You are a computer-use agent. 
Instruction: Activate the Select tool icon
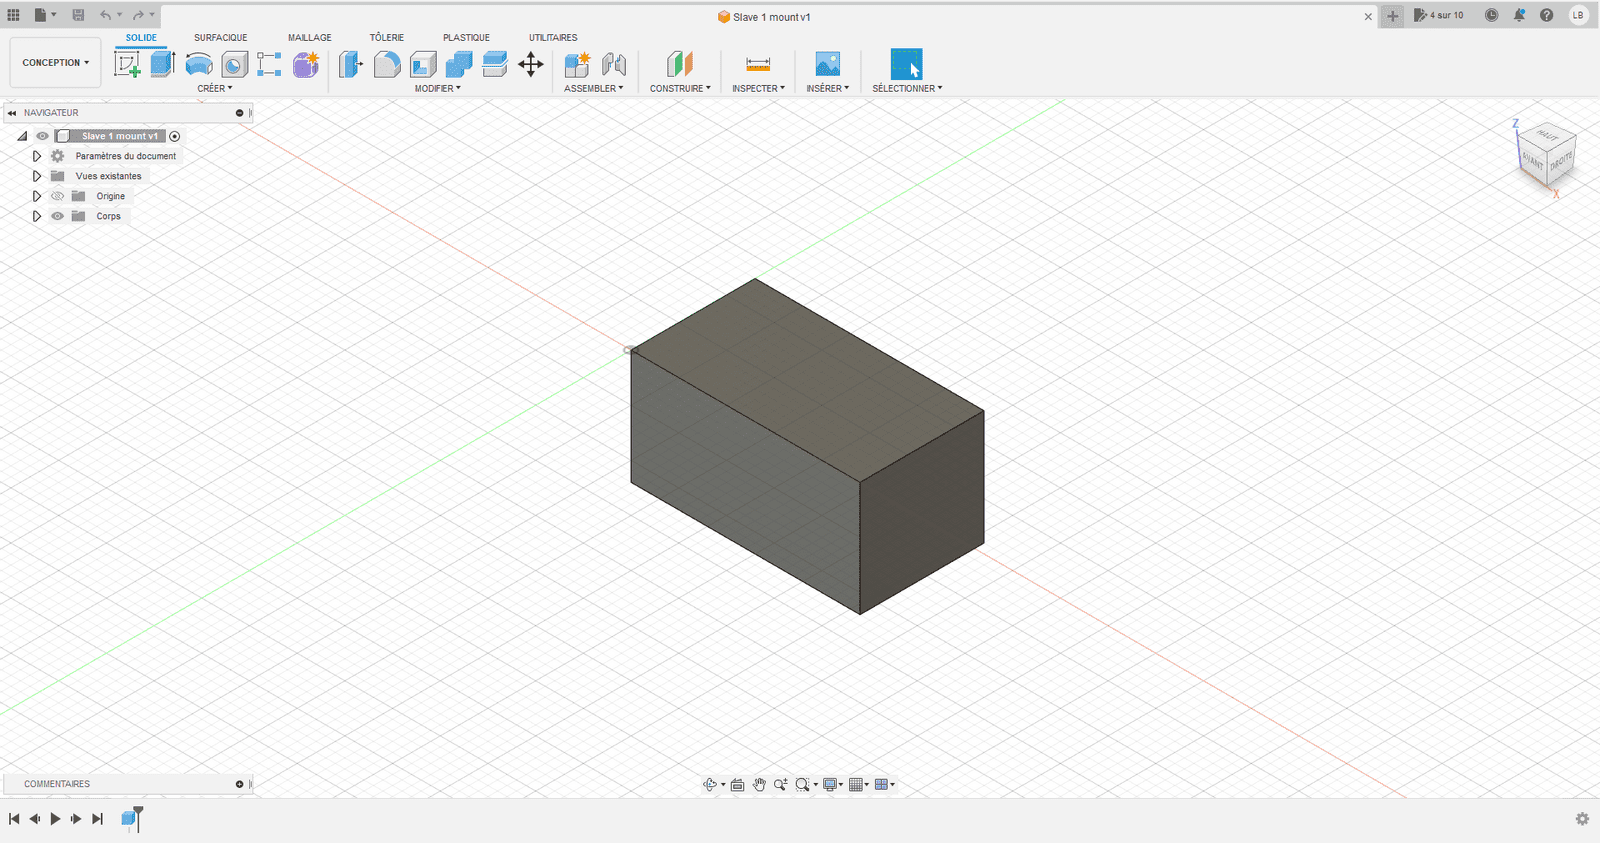click(x=906, y=64)
